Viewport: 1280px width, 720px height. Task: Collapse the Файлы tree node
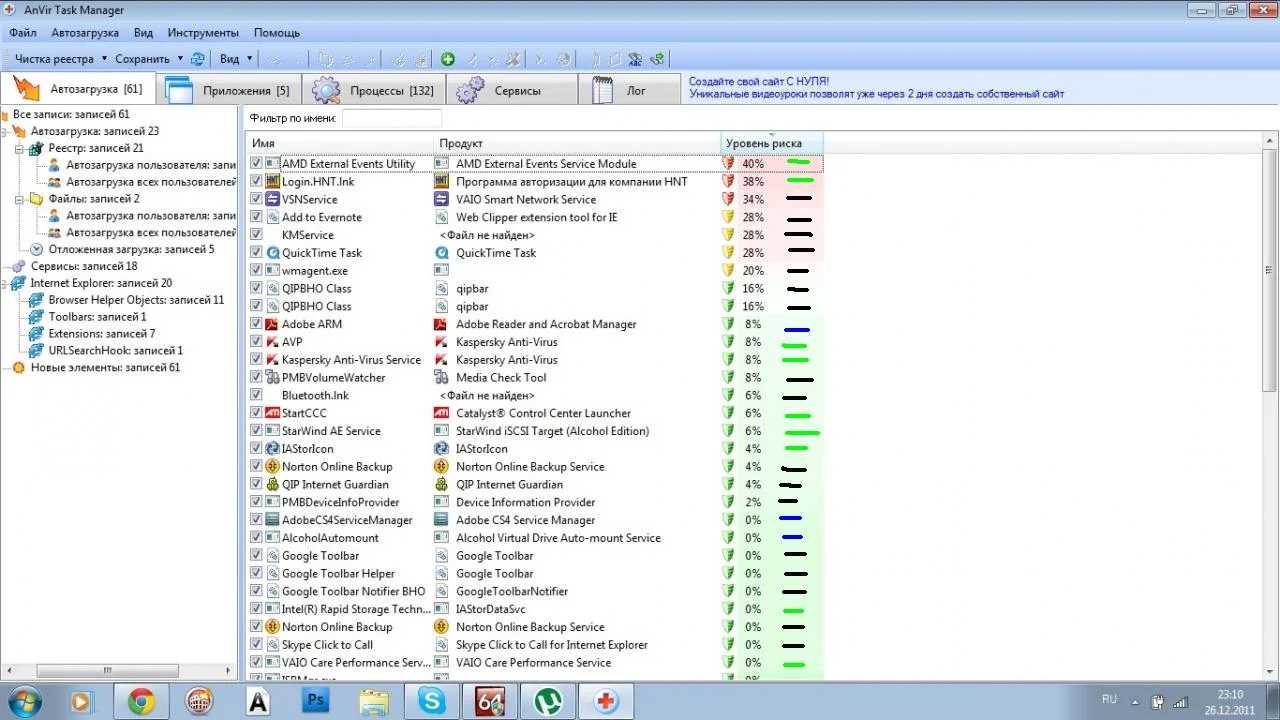coord(21,199)
